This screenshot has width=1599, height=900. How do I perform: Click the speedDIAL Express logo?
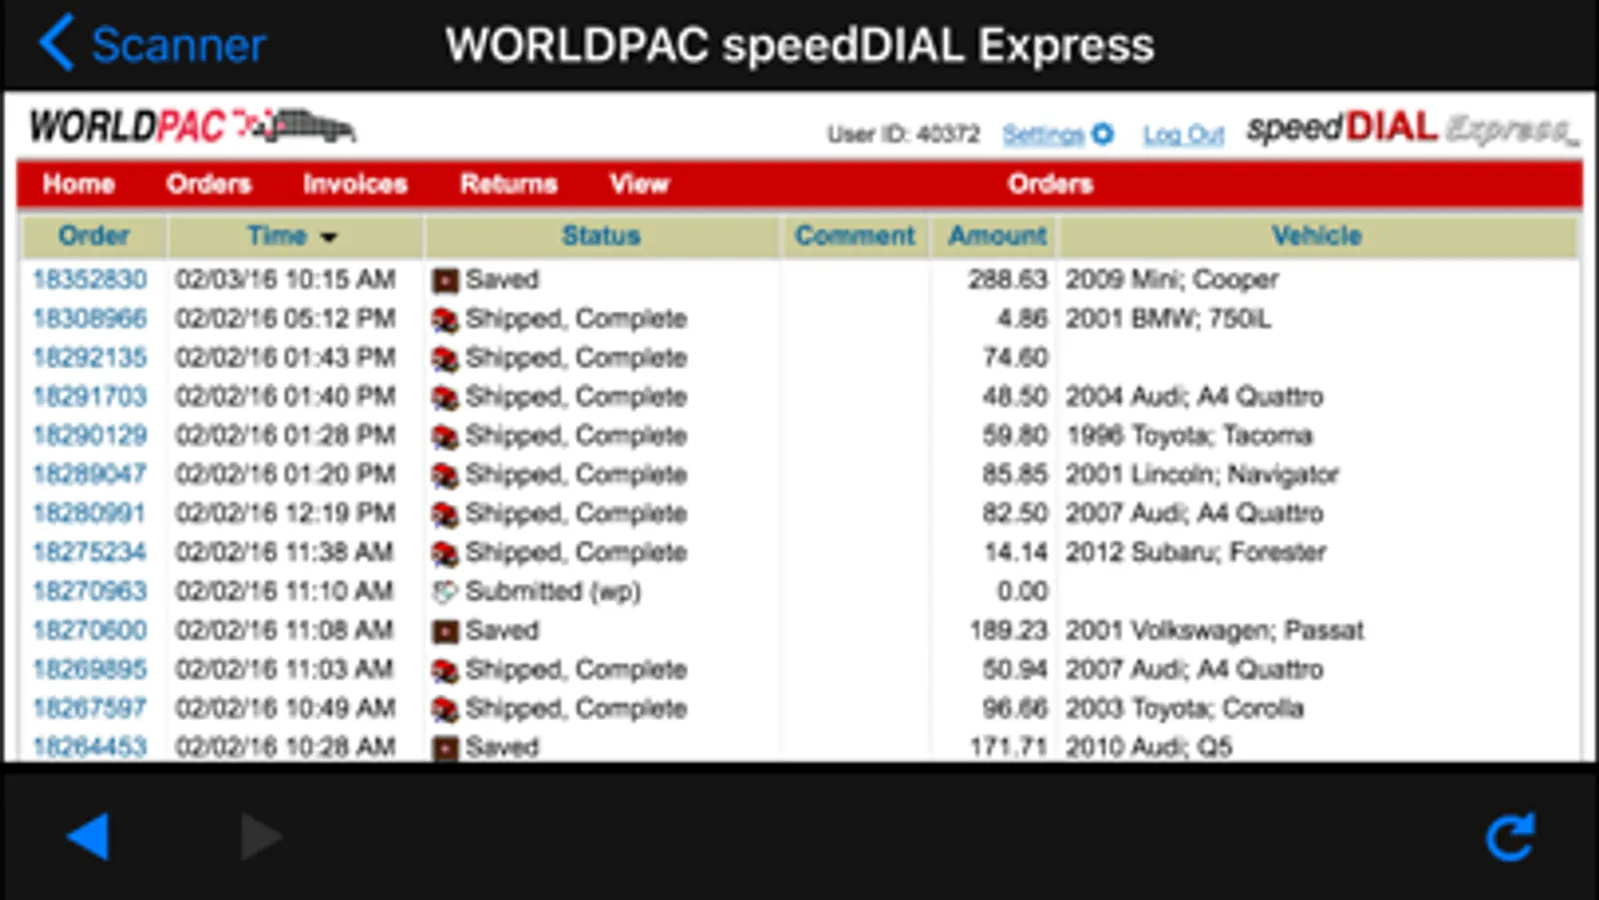point(1412,128)
